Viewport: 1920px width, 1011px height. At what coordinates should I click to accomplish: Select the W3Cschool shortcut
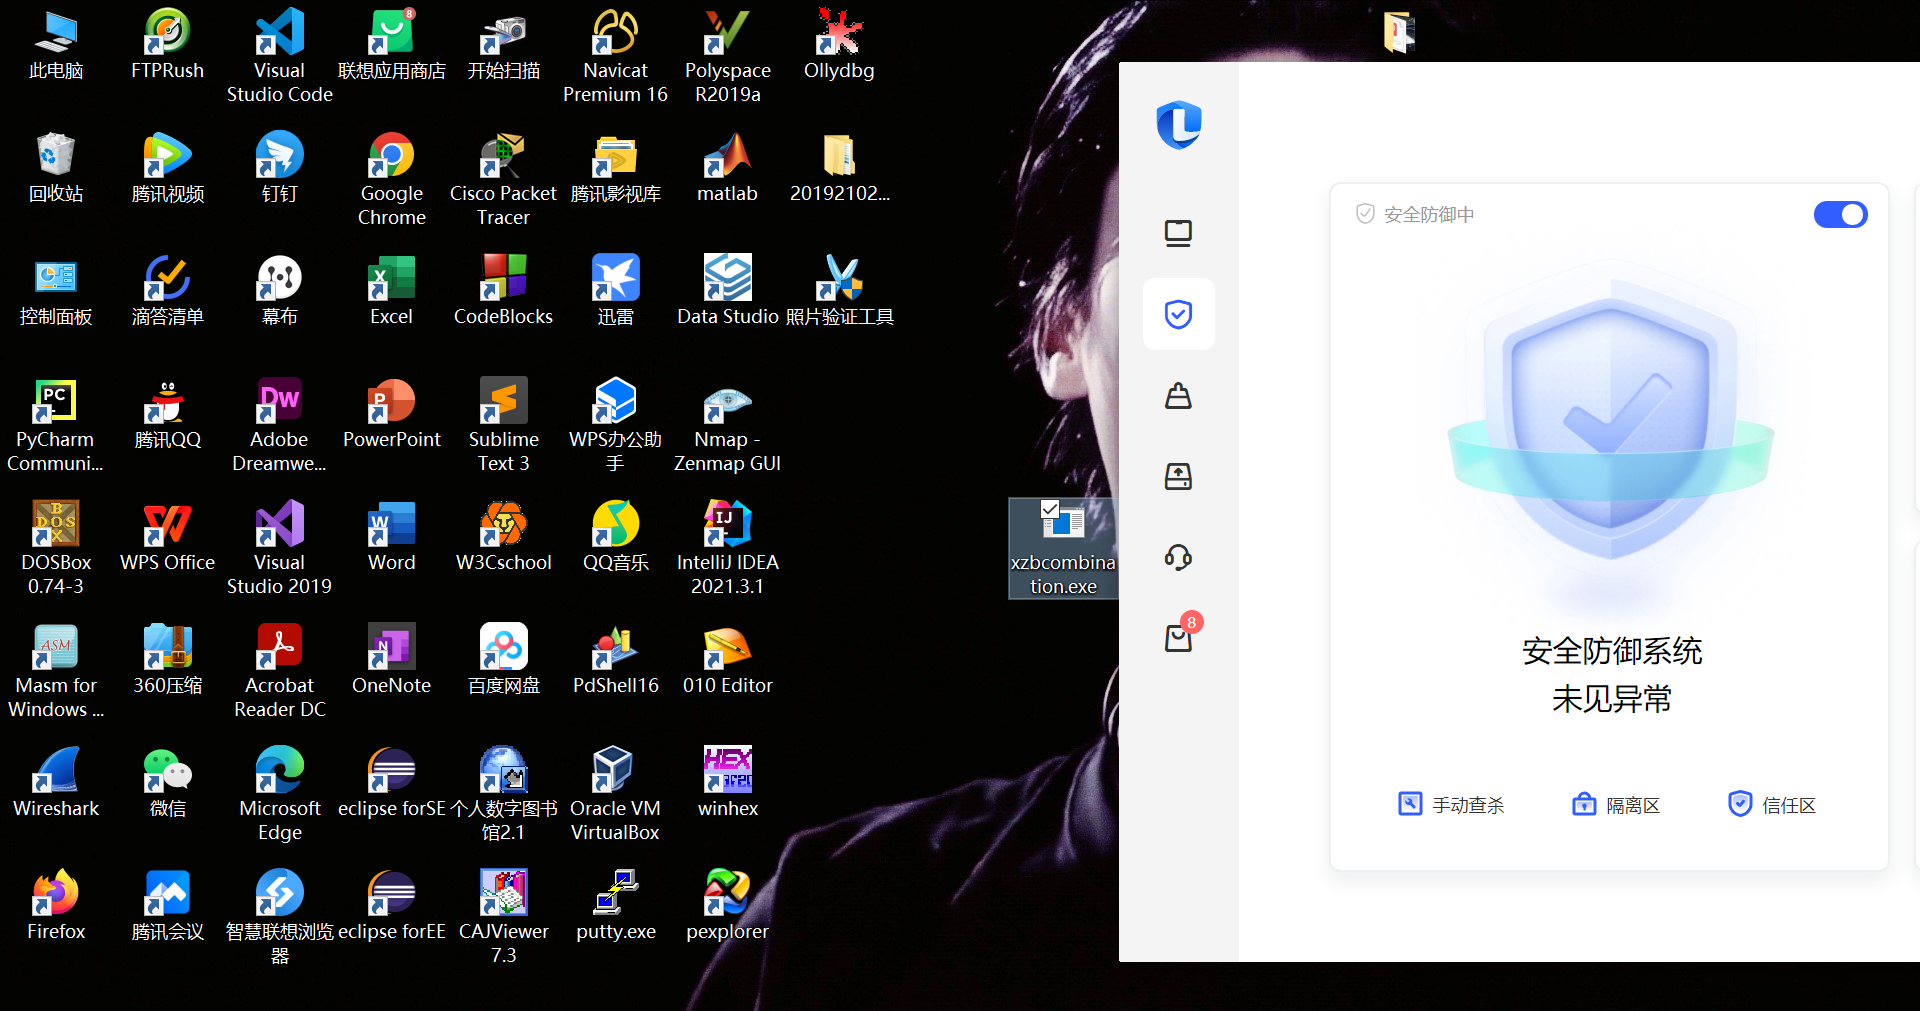coord(503,538)
